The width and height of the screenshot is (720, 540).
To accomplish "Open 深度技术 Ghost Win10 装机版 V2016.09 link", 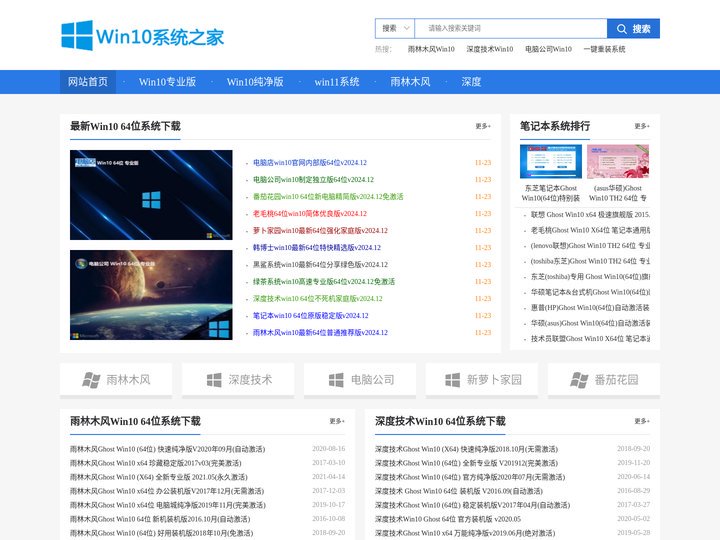I will pyautogui.click(x=459, y=491).
